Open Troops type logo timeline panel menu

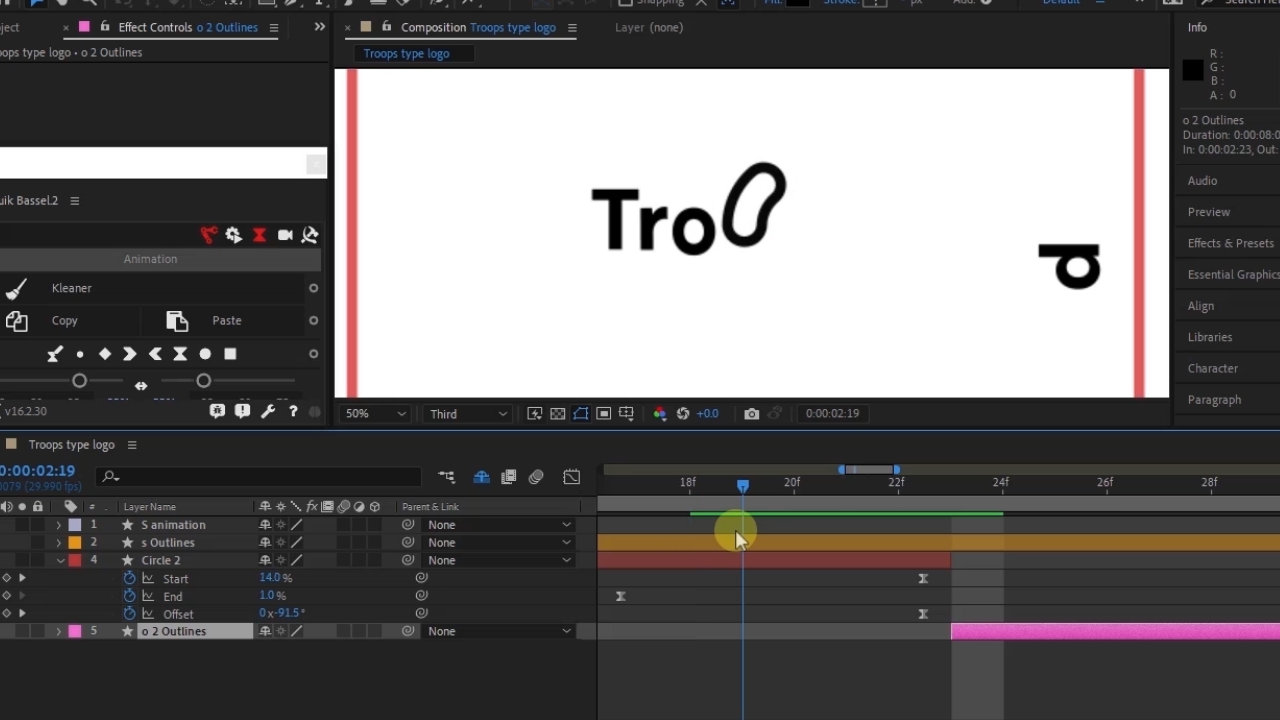pos(131,446)
